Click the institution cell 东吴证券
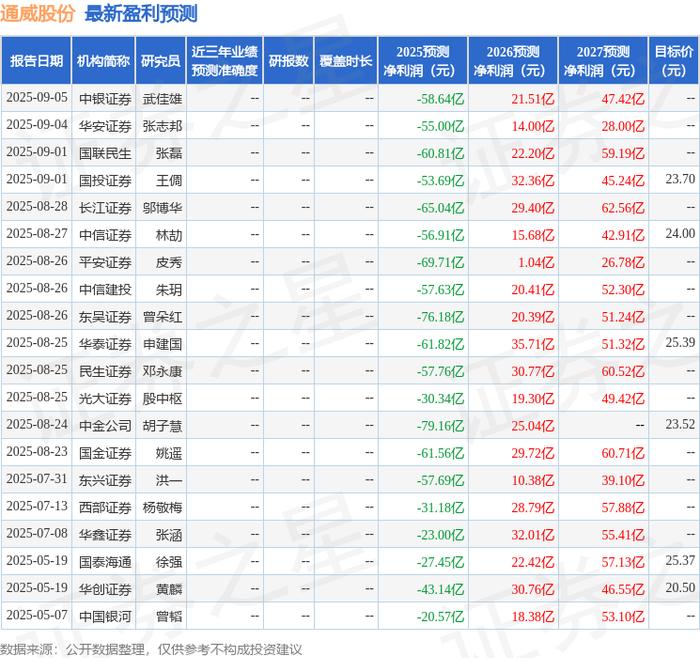 105,317
